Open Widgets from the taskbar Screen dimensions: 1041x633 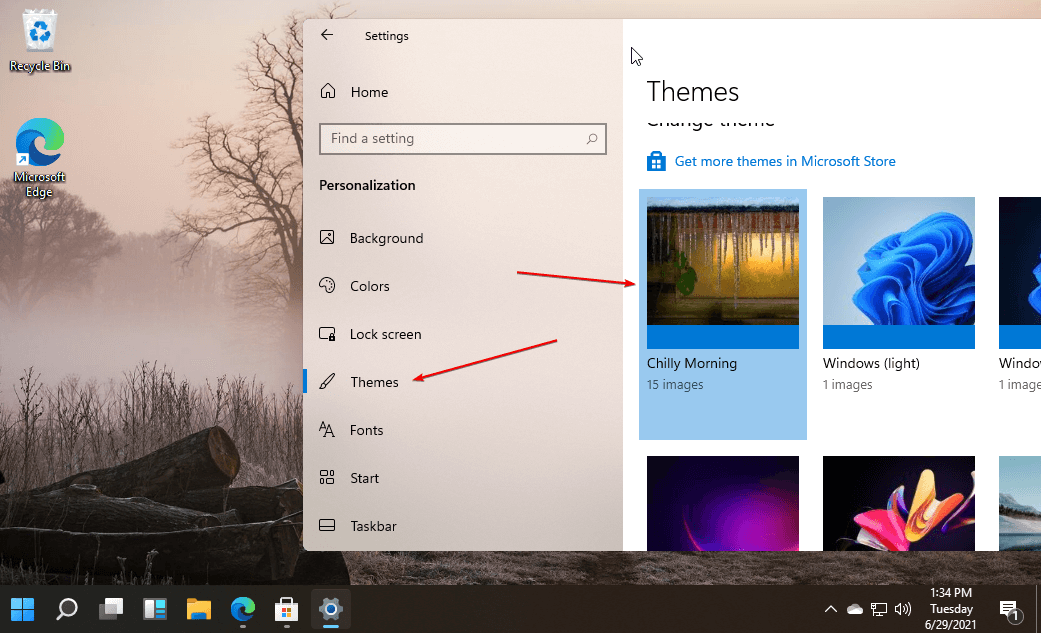click(x=155, y=609)
